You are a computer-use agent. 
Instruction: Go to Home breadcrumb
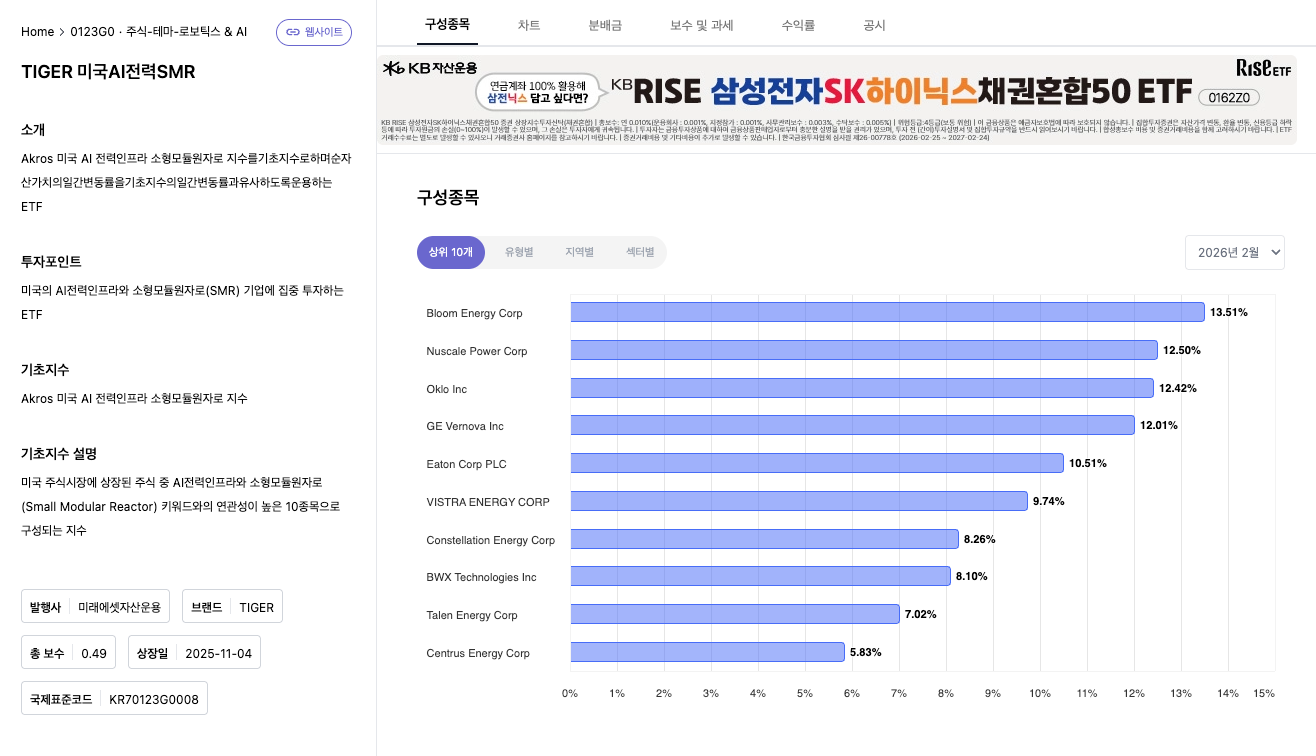[37, 32]
